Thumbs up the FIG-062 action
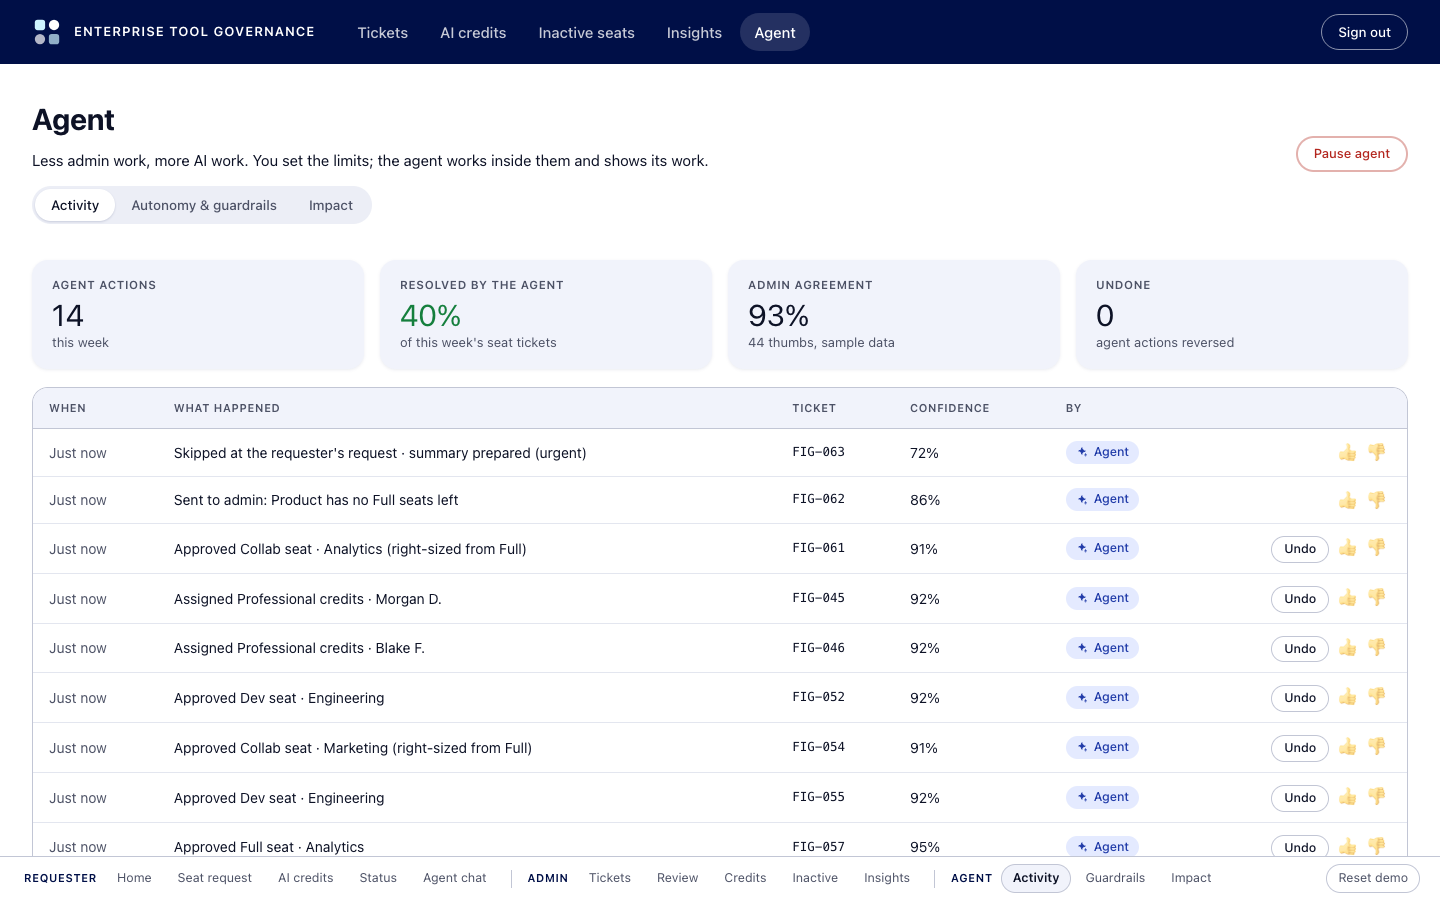1440x900 pixels. click(1348, 500)
